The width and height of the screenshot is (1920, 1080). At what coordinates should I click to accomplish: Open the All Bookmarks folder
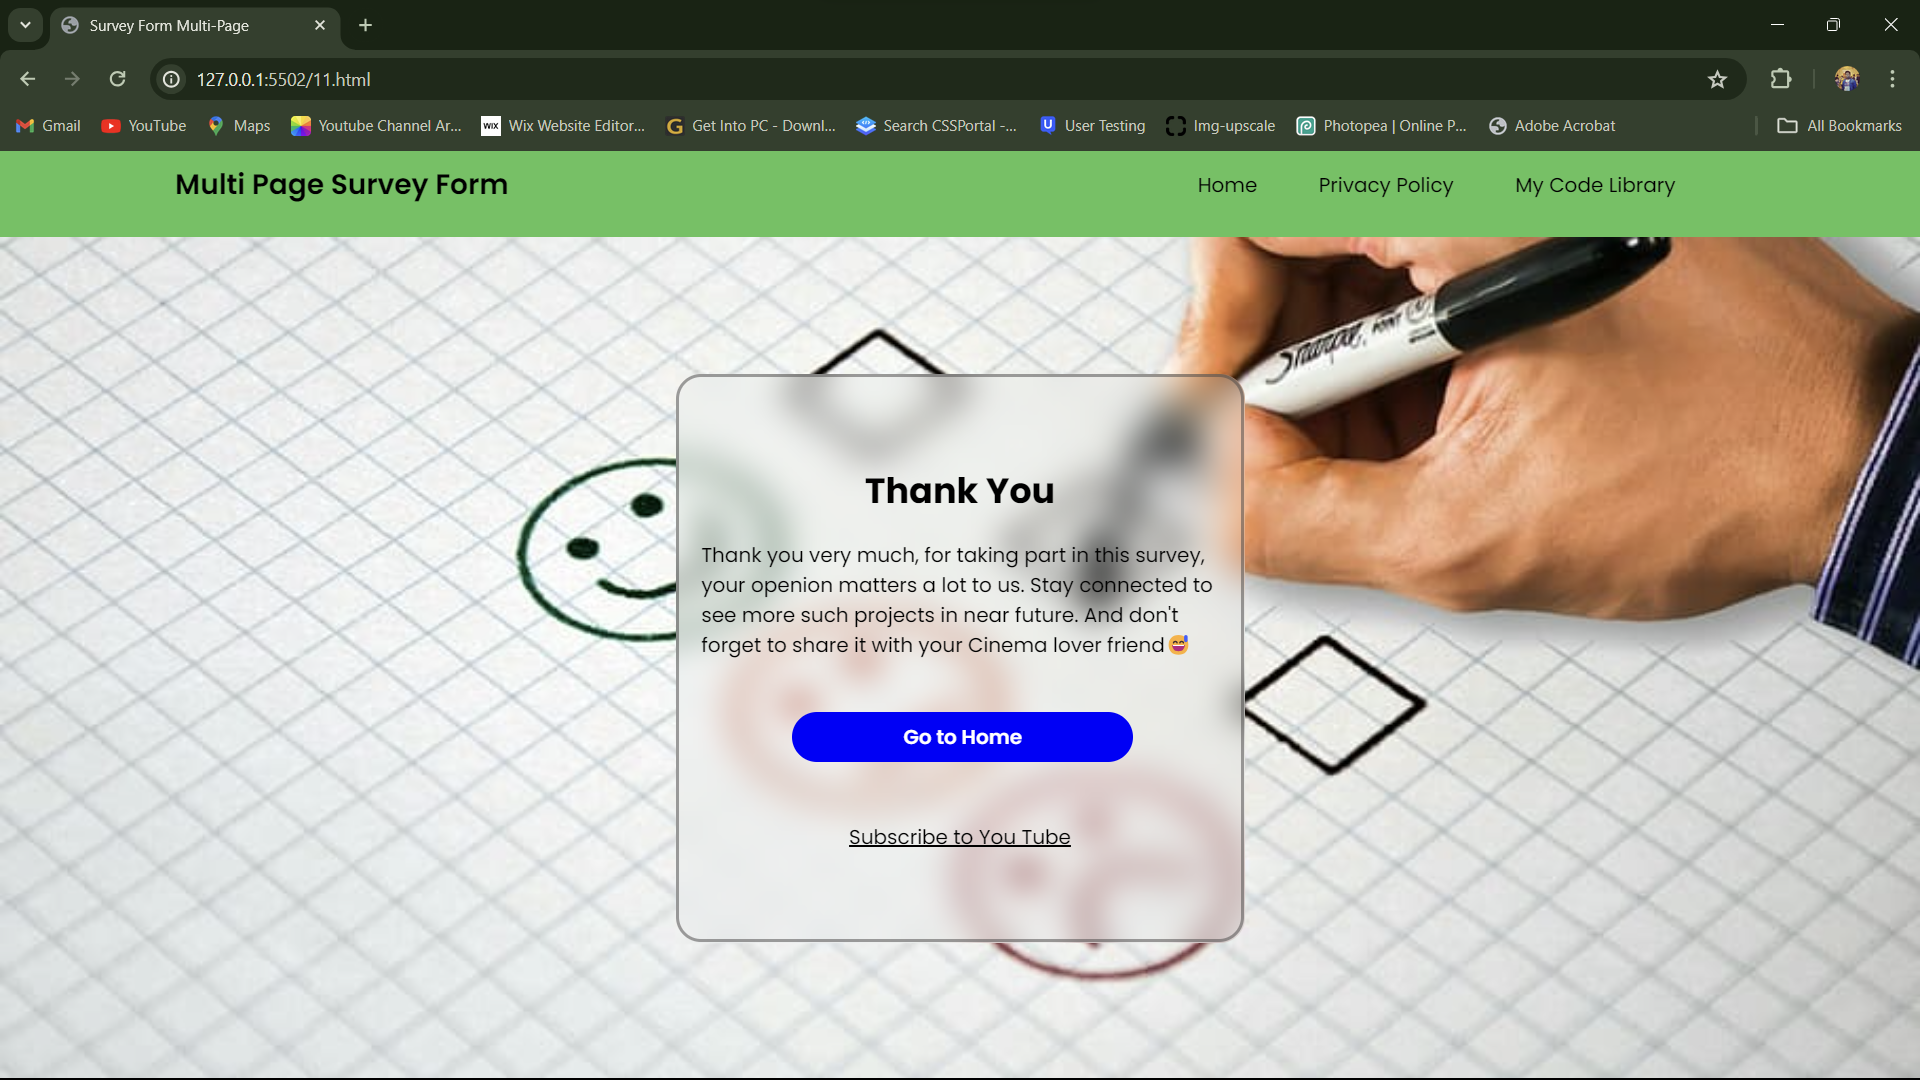[x=1840, y=126]
